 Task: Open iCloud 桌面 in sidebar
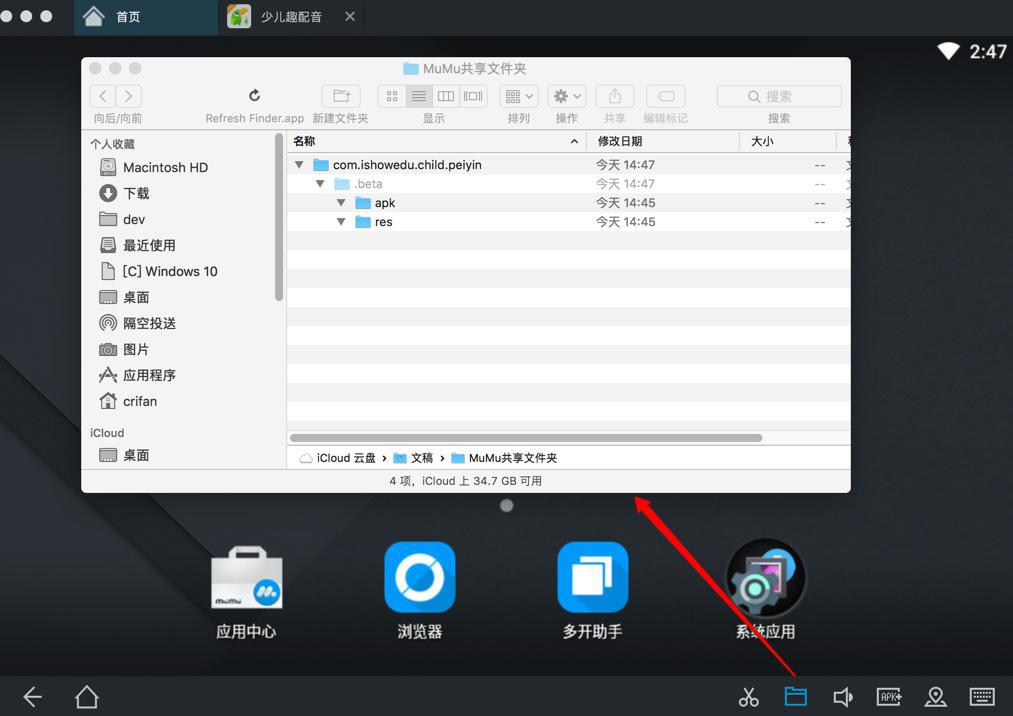click(136, 455)
